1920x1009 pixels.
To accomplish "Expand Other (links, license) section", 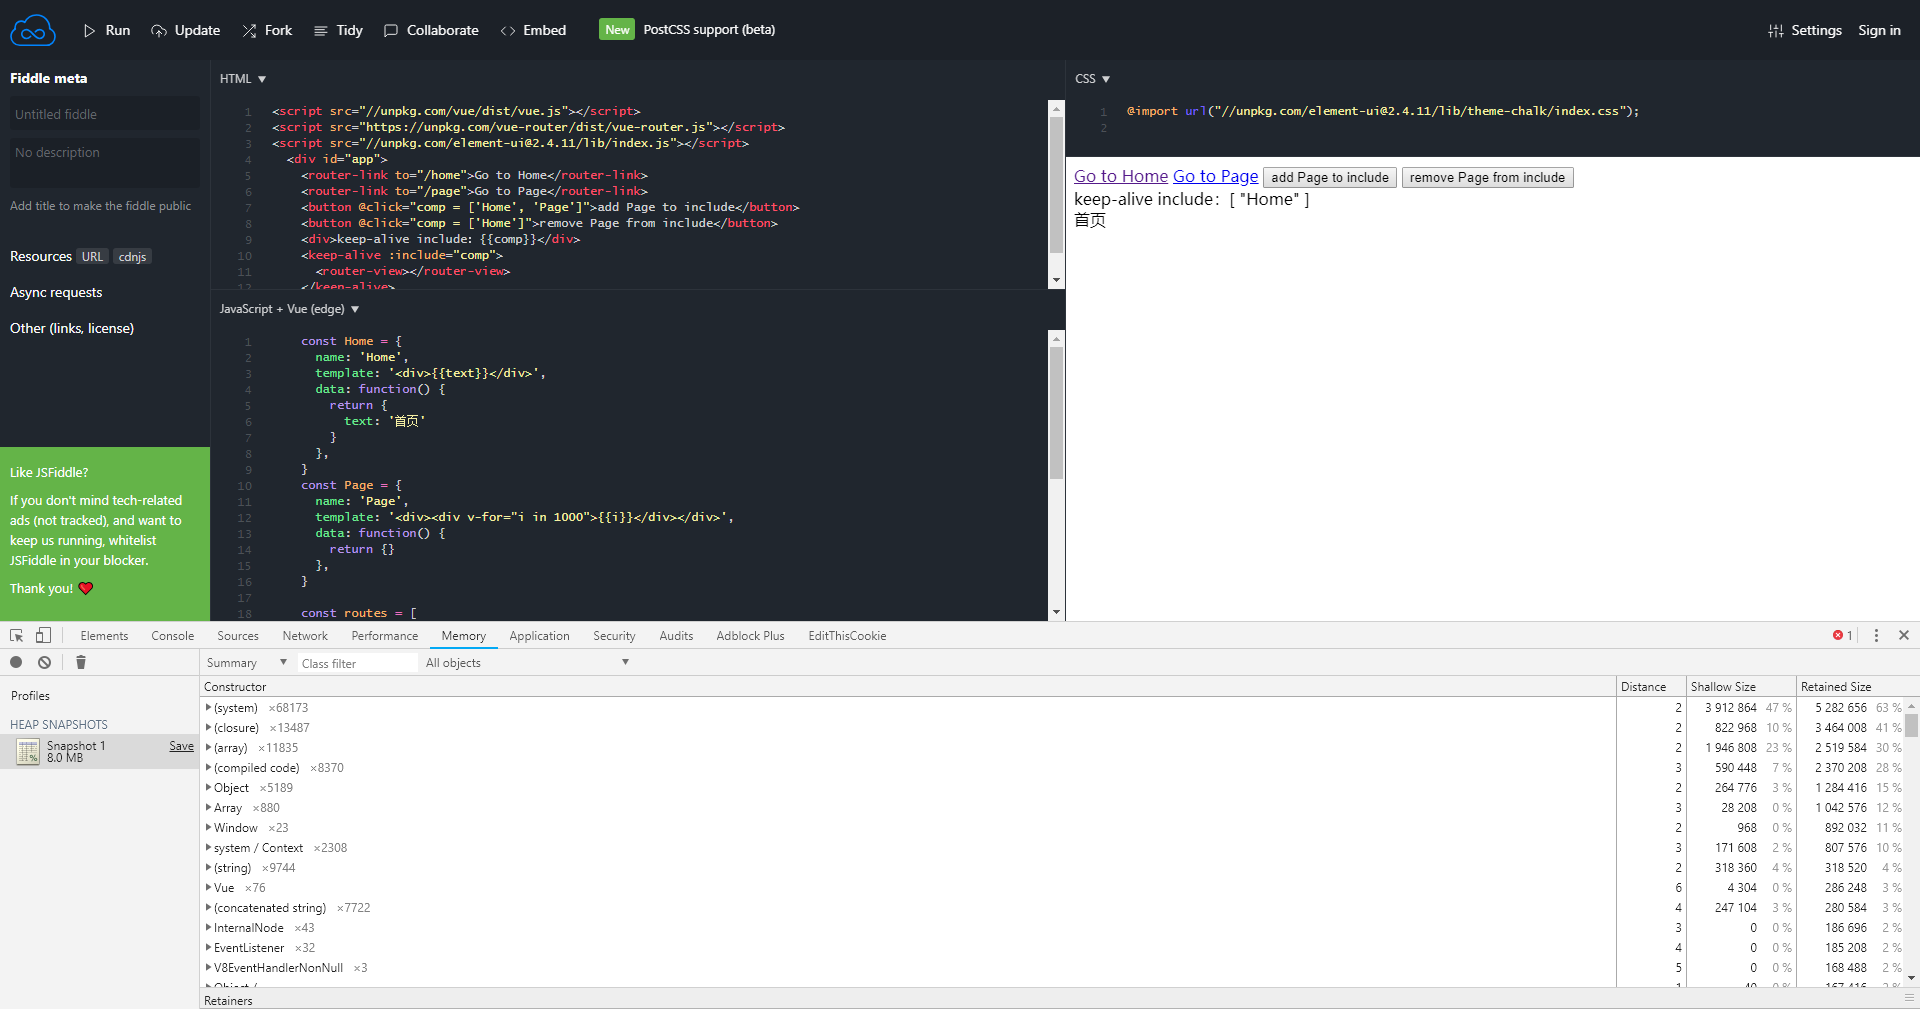I will [72, 328].
